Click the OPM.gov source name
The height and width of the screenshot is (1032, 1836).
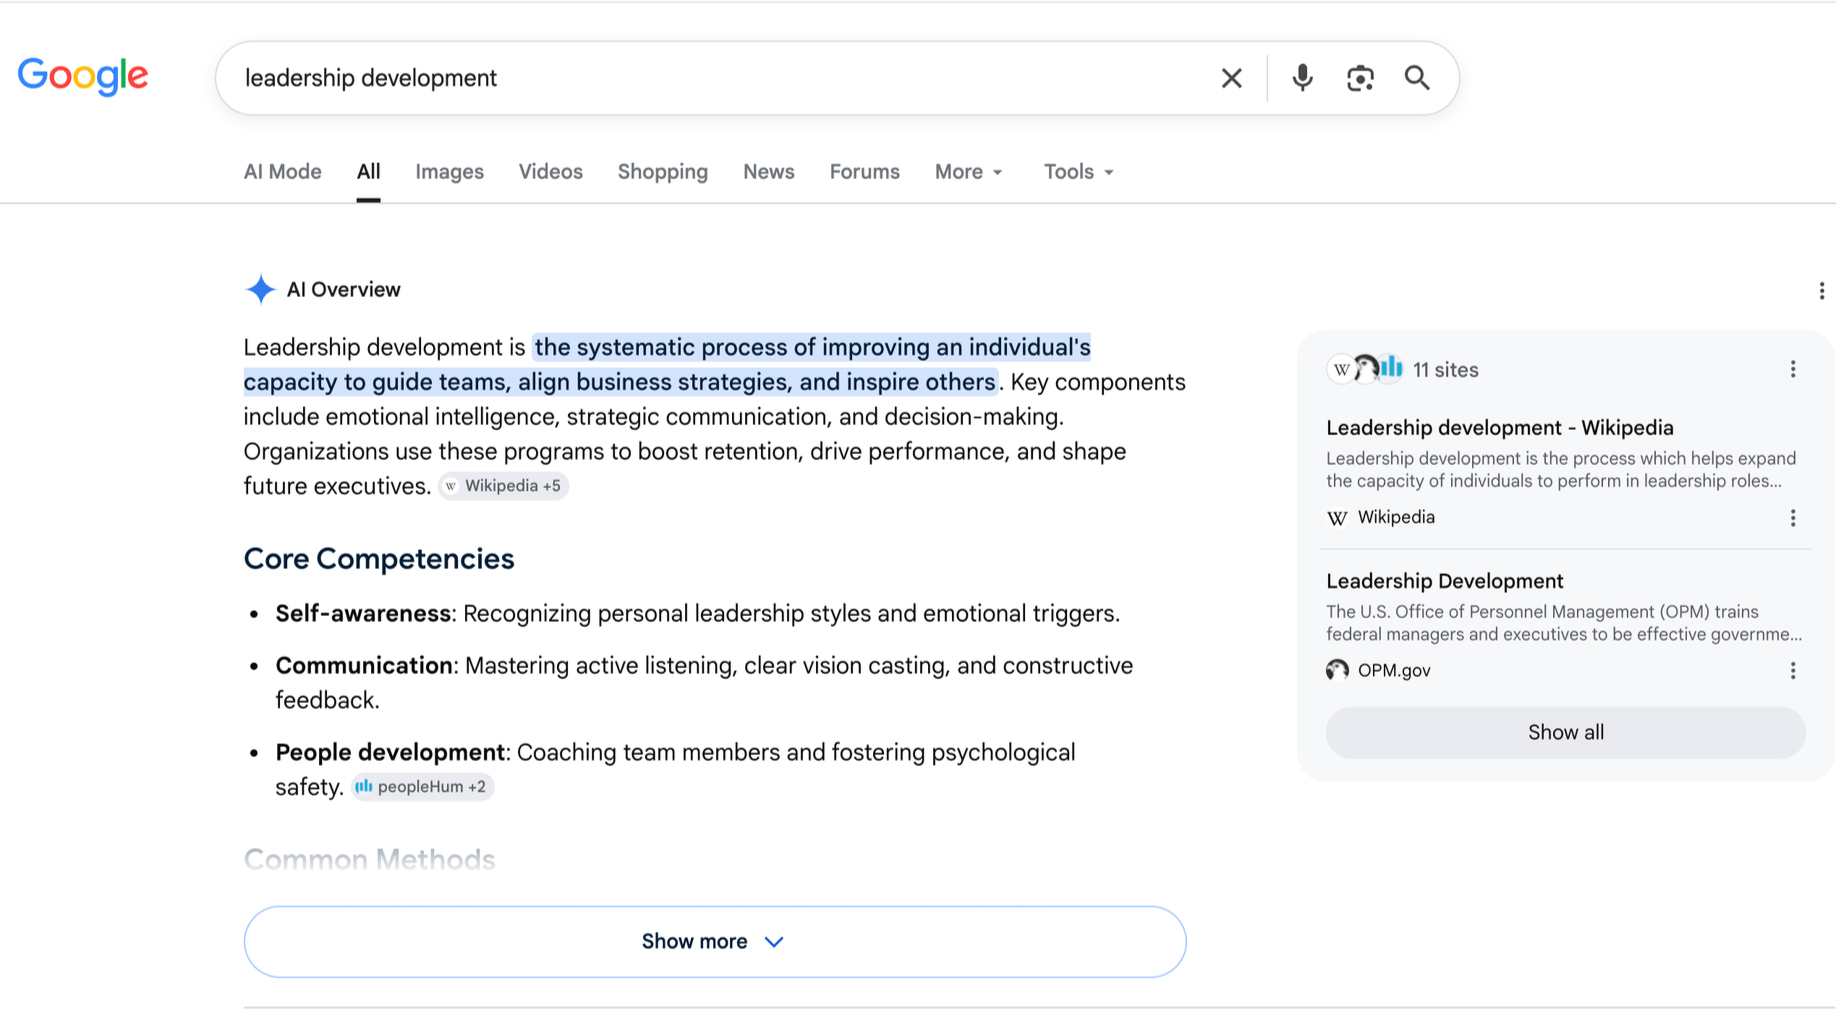(1394, 671)
